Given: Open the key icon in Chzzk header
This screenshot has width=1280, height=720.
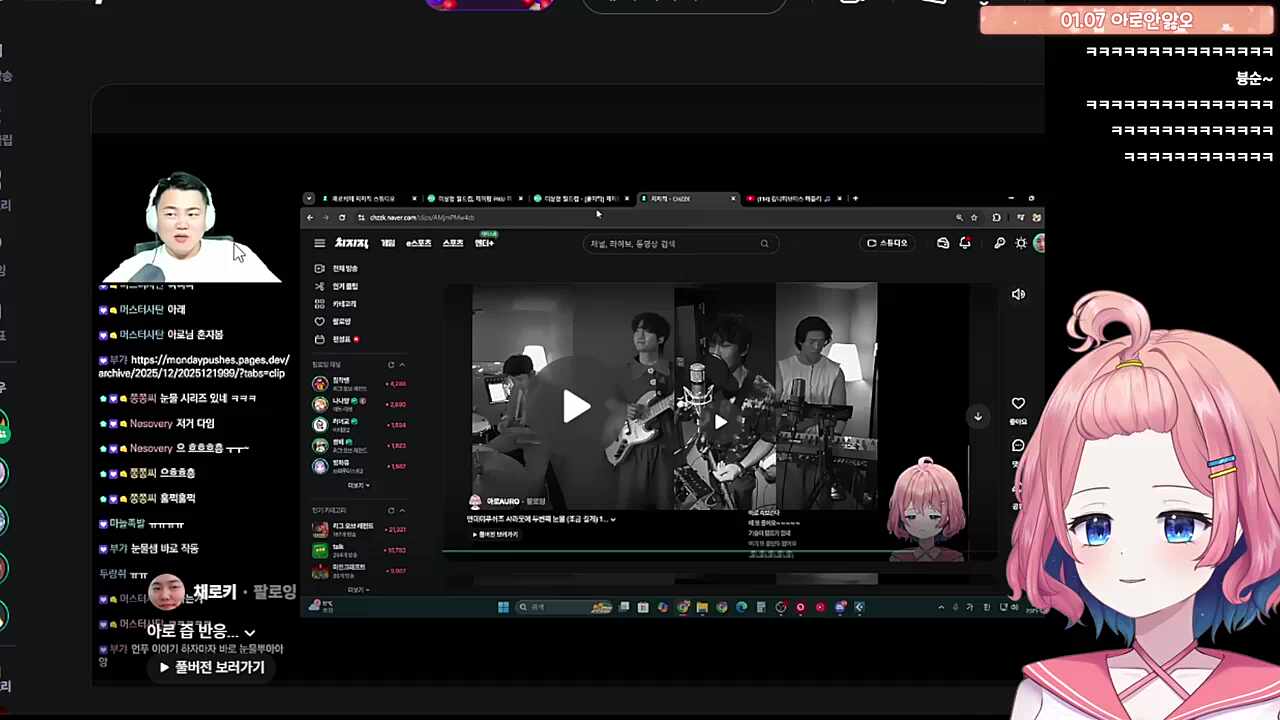Looking at the screenshot, I should click(x=999, y=243).
